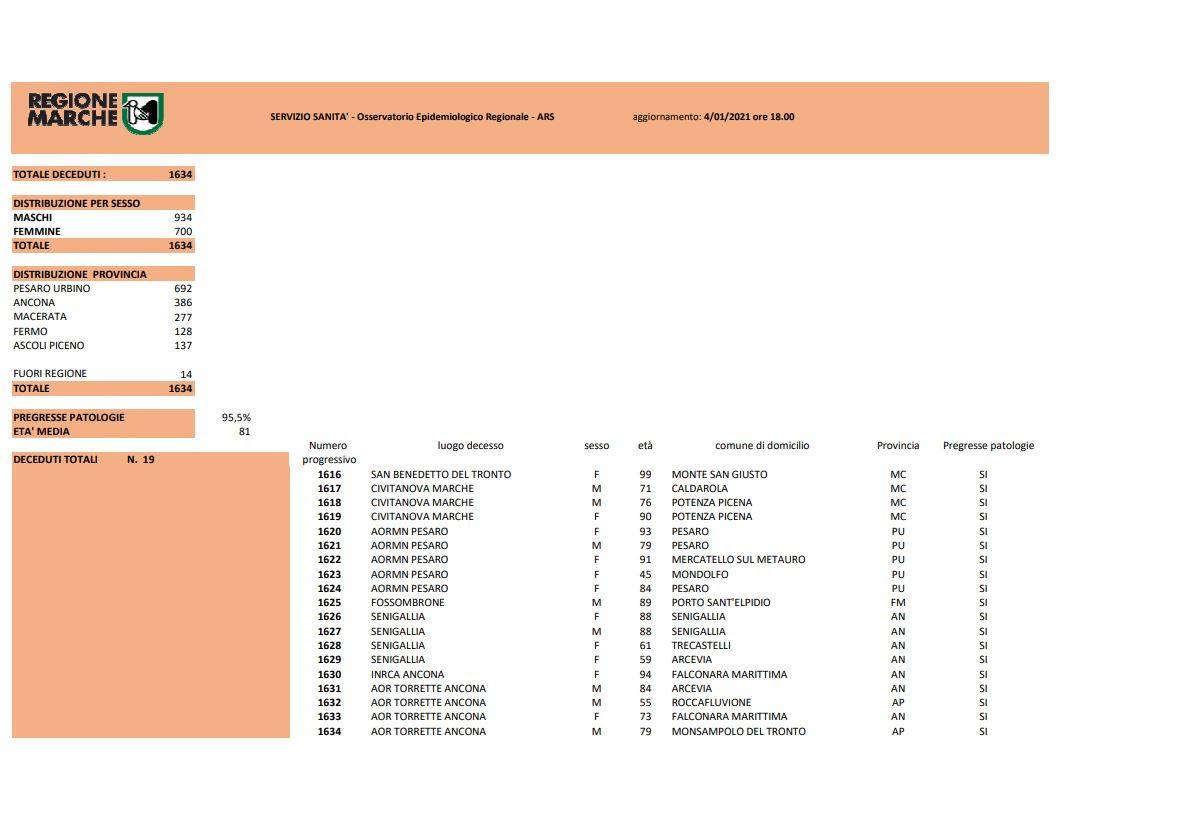Click age 79 in row 1621
This screenshot has width=1190, height=828.
[645, 546]
